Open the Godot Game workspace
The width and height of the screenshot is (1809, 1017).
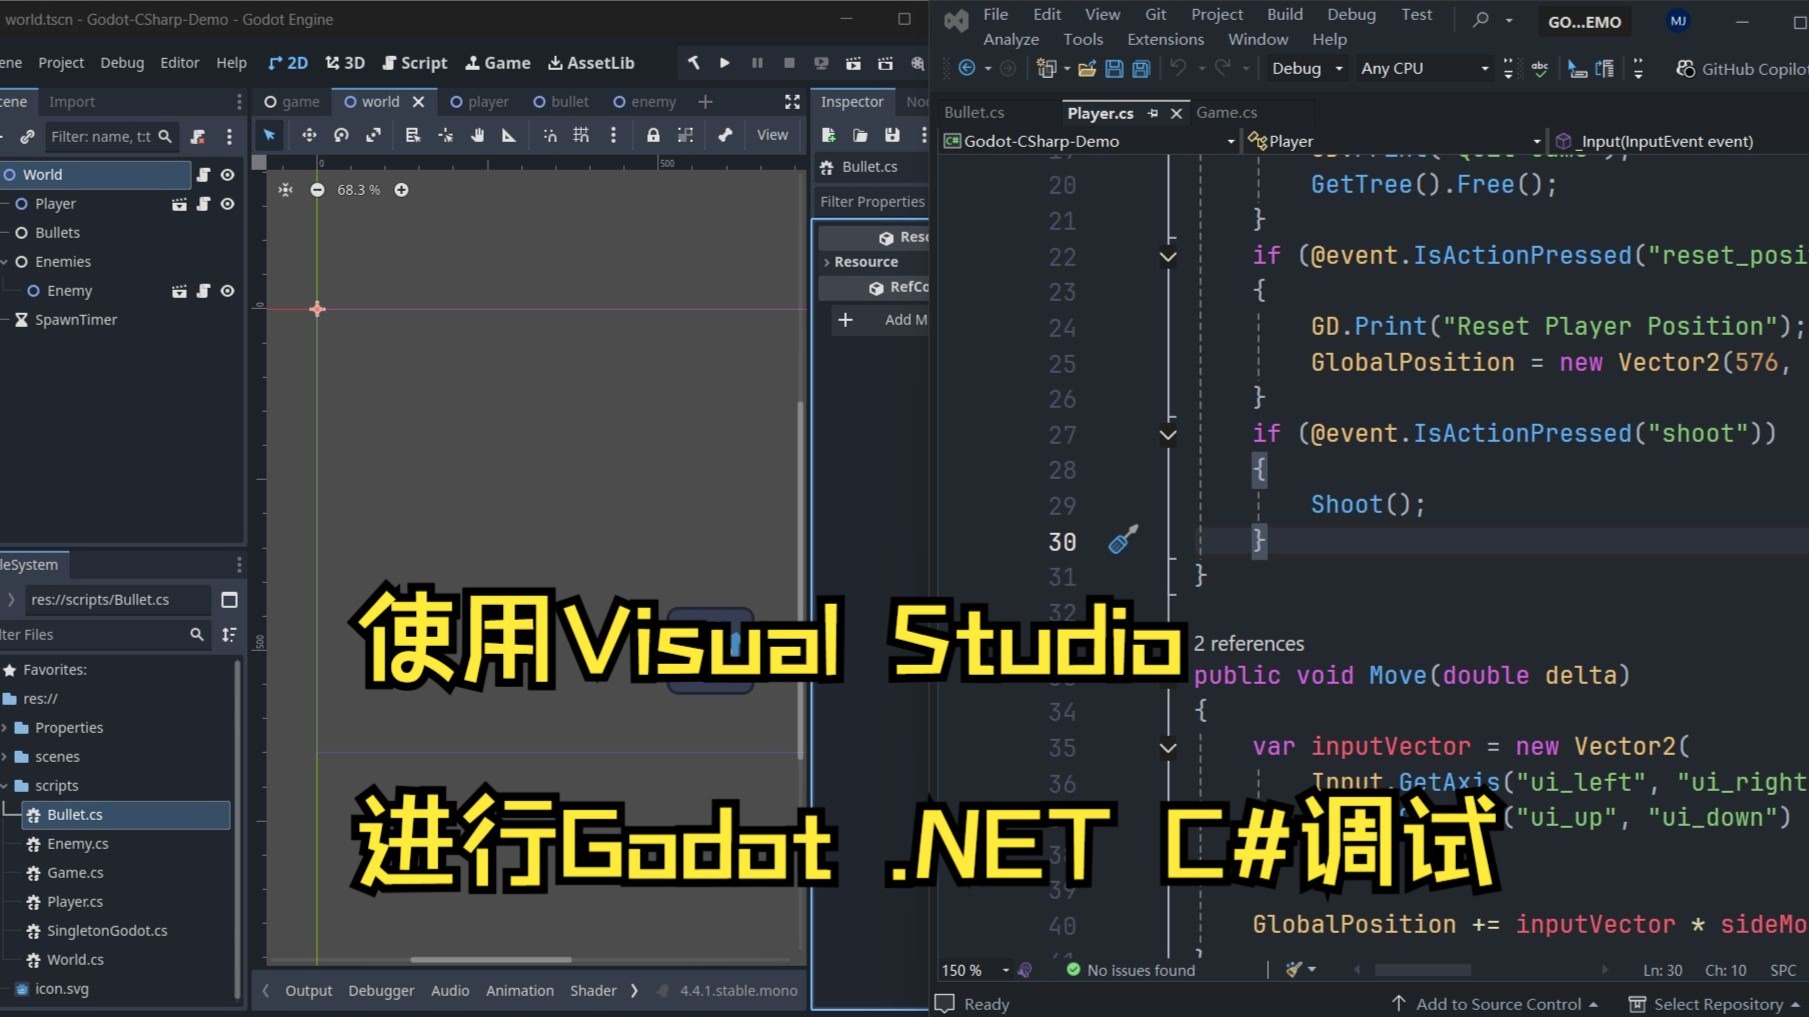pos(498,63)
